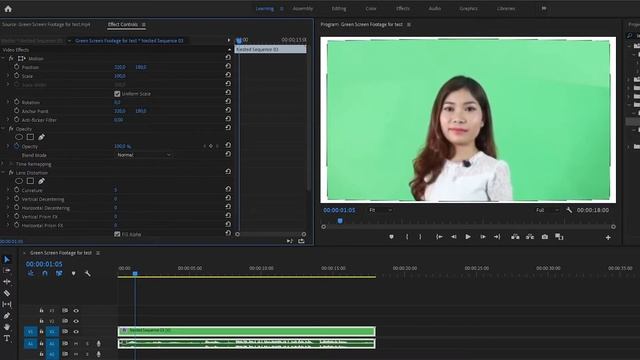Toggle V3 track output eye
The image size is (640, 360).
pos(76,311)
